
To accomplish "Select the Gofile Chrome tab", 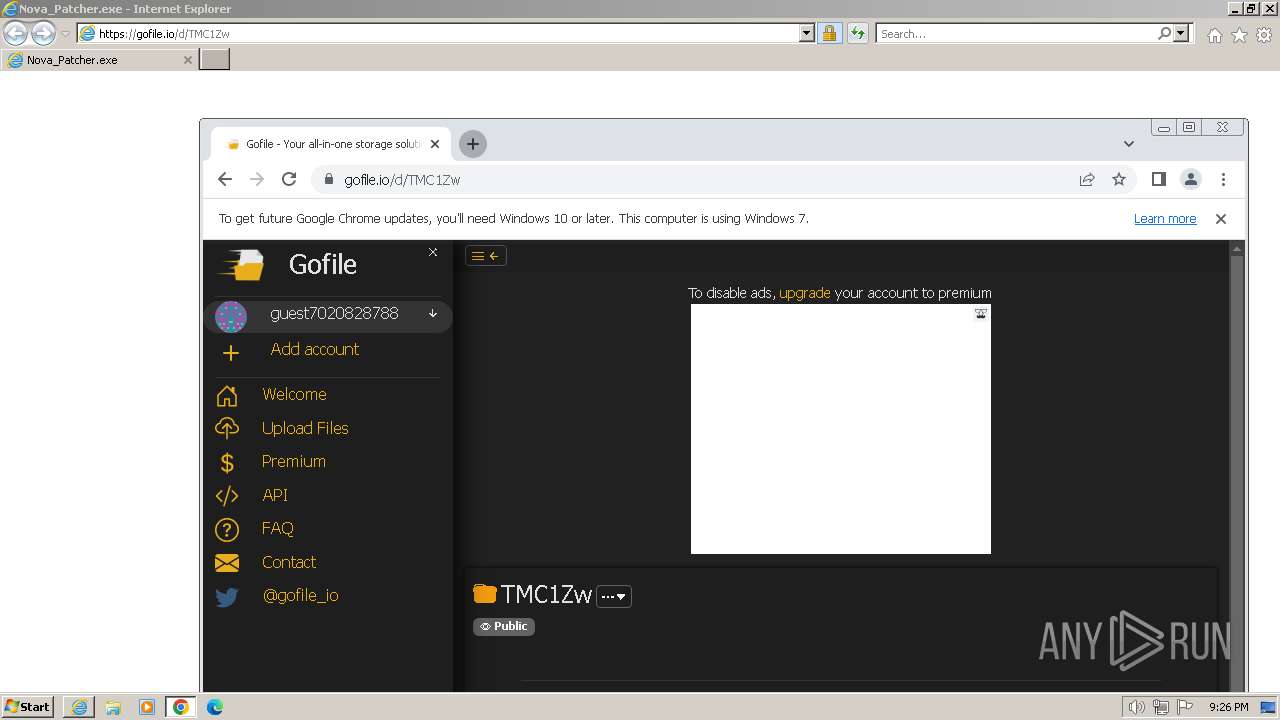I will pyautogui.click(x=330, y=144).
